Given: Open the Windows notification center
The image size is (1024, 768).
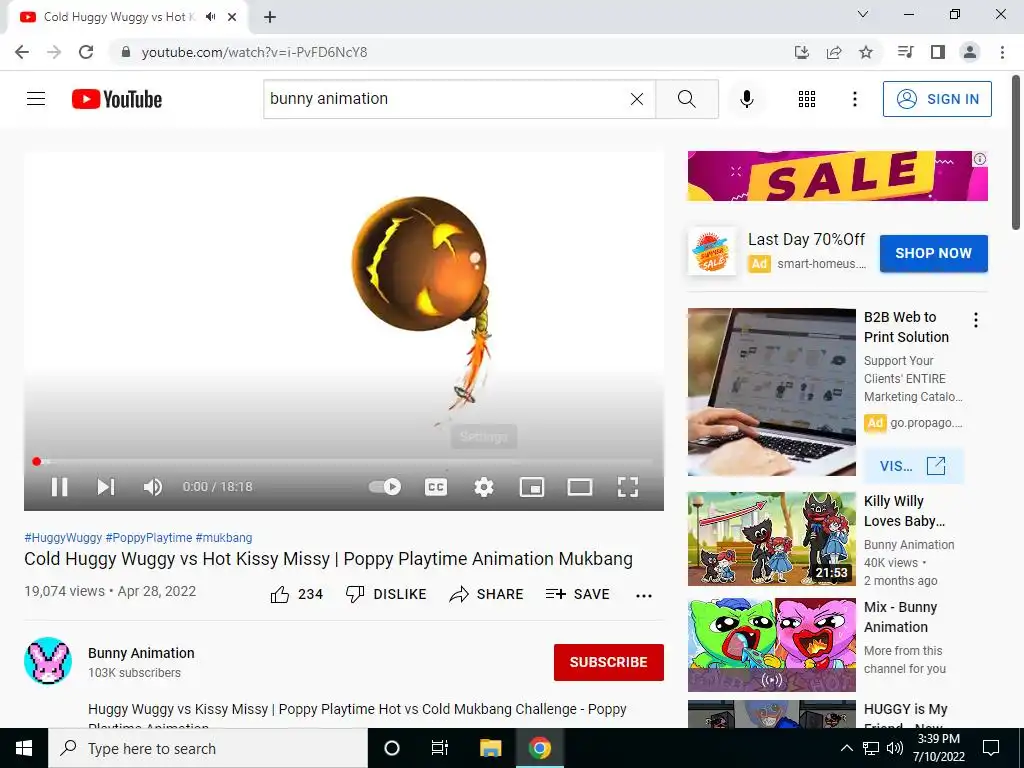Looking at the screenshot, I should [x=991, y=748].
